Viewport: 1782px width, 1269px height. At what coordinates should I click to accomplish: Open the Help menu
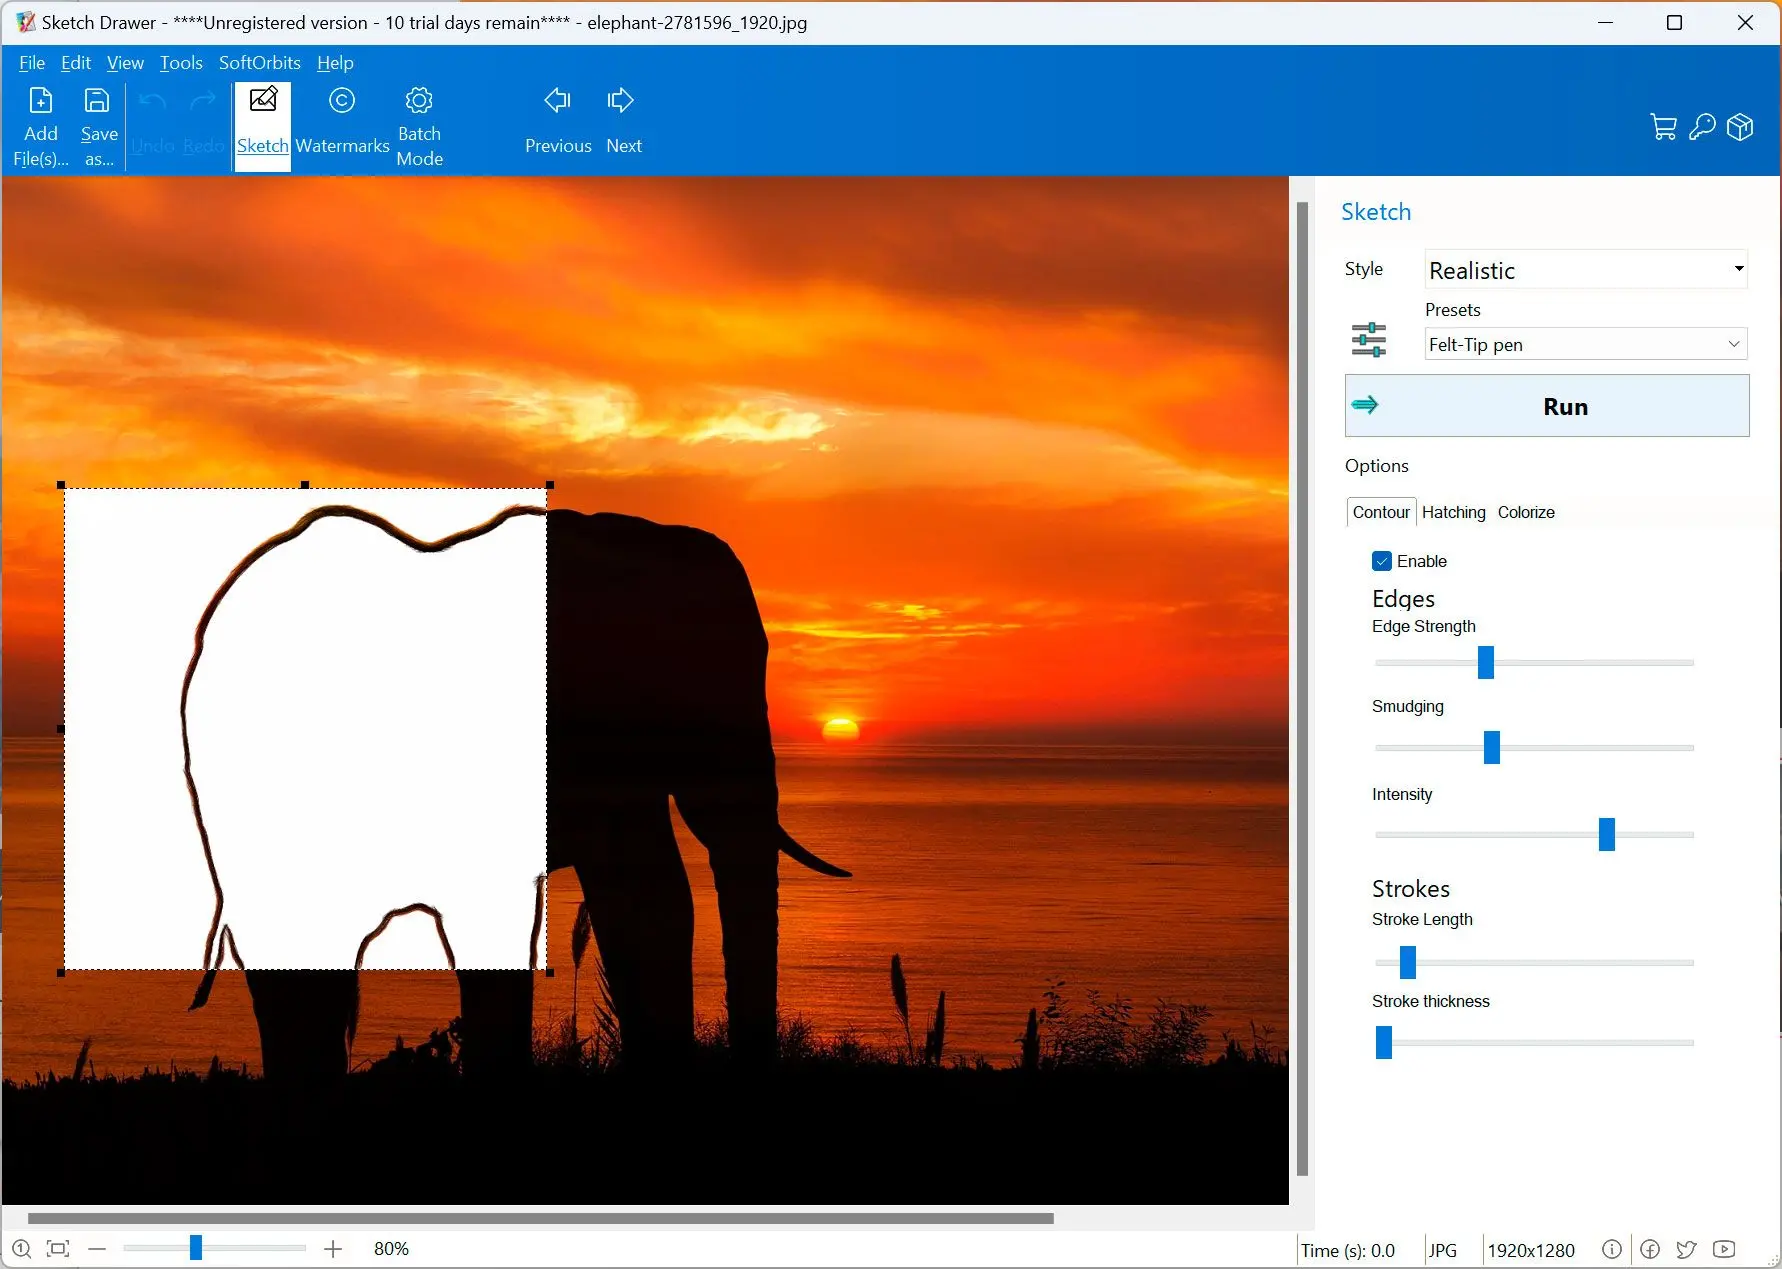[x=335, y=63]
